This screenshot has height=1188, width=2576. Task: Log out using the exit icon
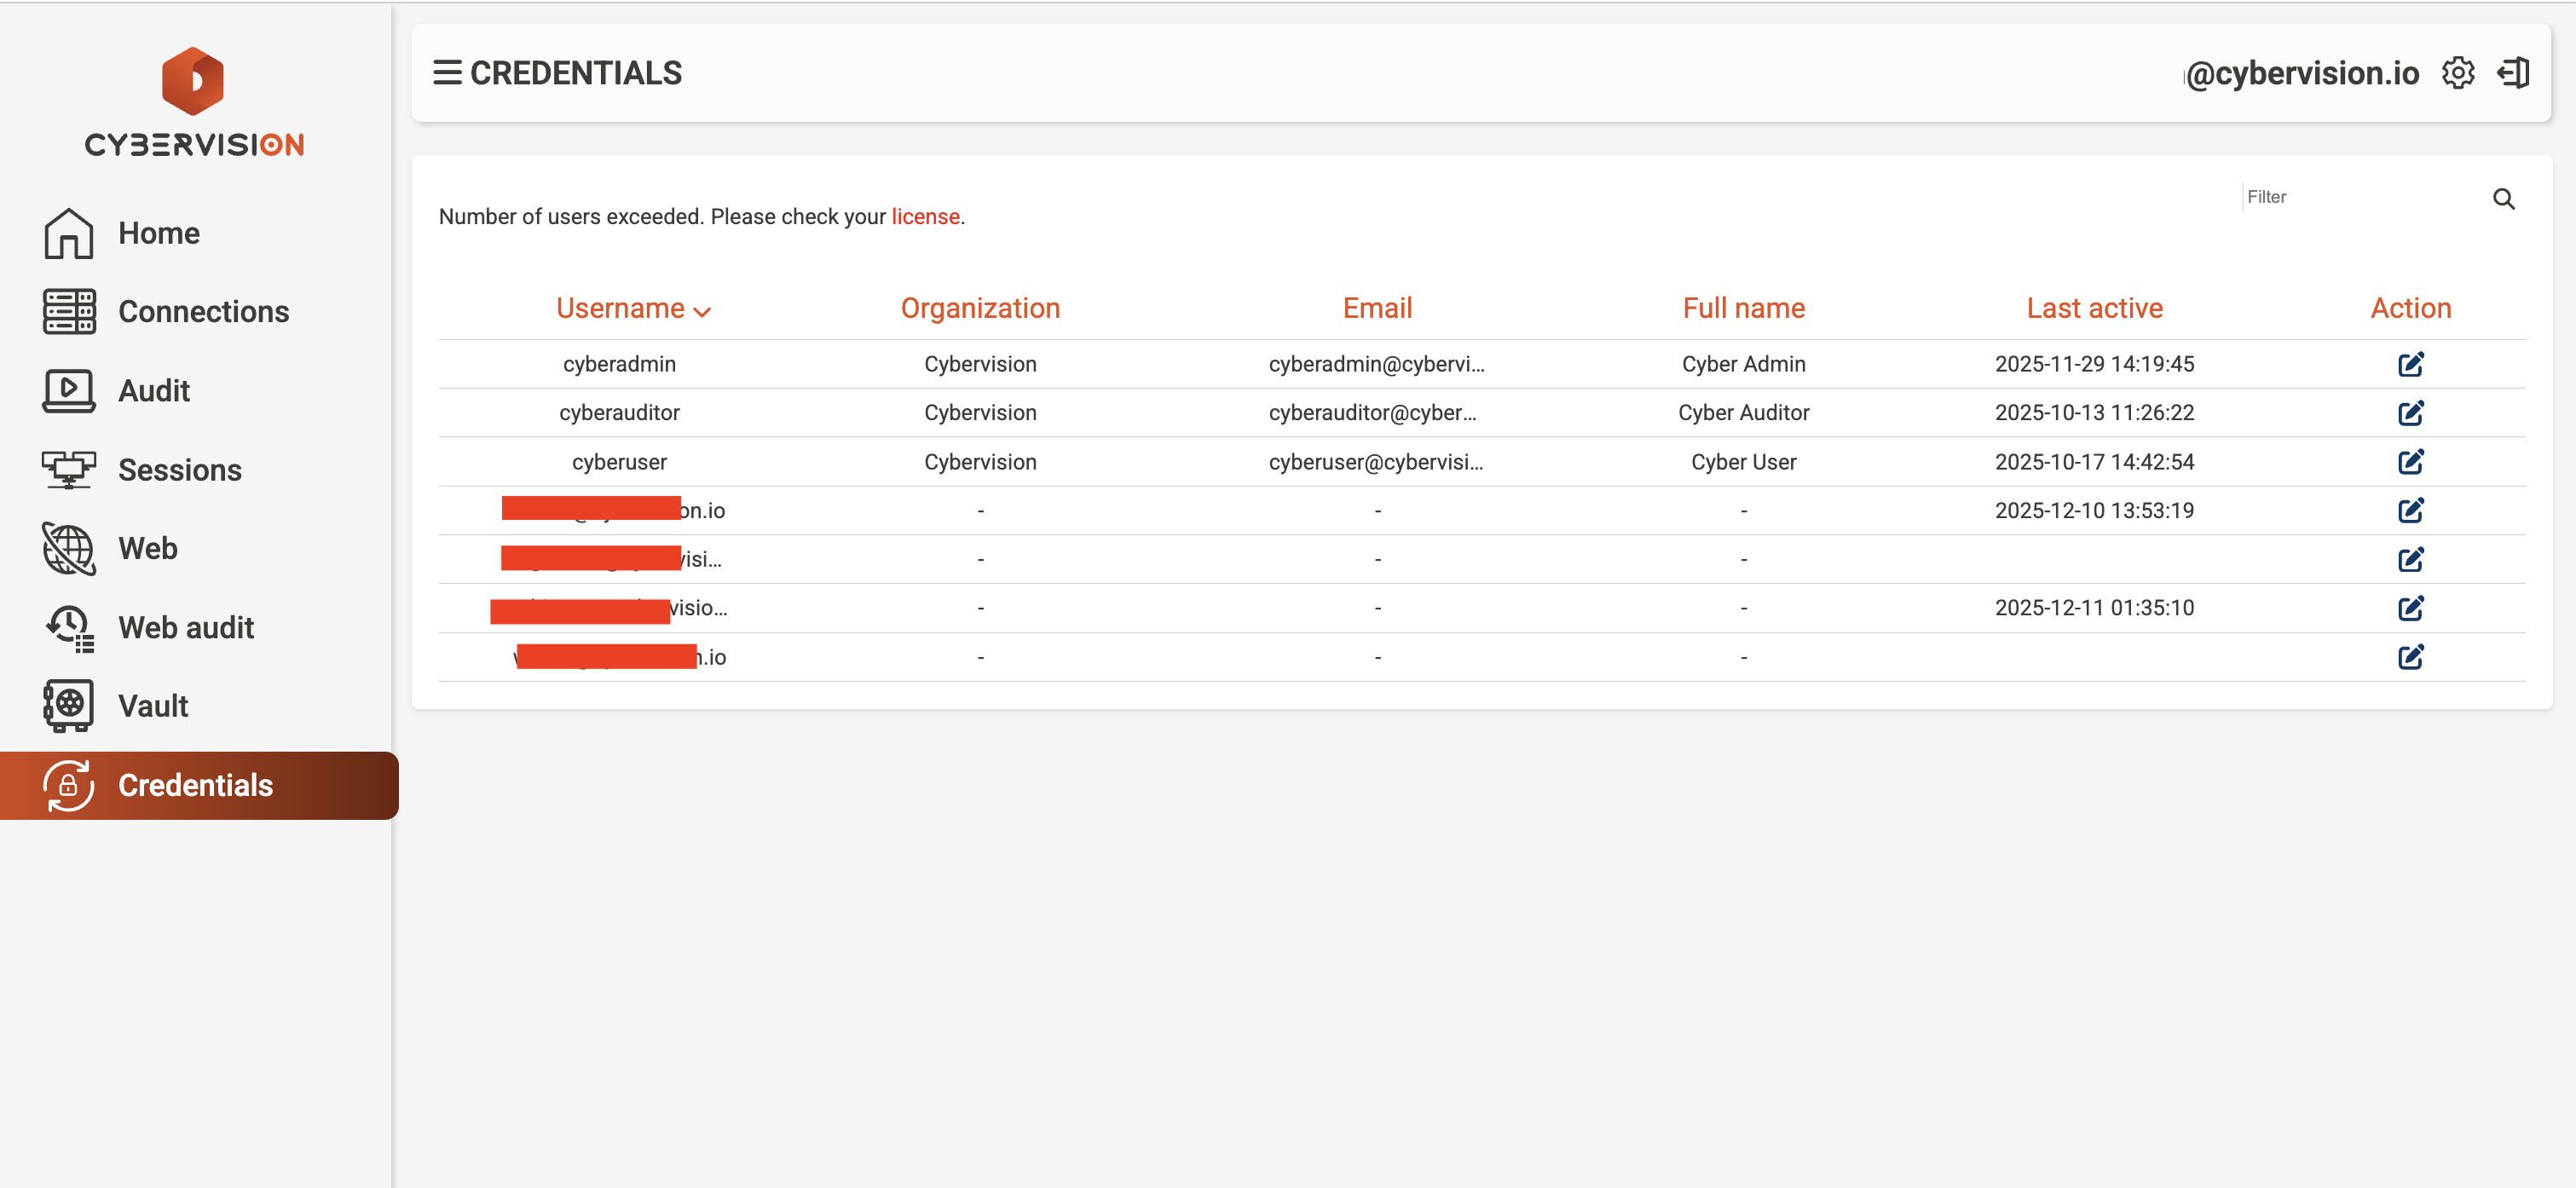tap(2513, 72)
